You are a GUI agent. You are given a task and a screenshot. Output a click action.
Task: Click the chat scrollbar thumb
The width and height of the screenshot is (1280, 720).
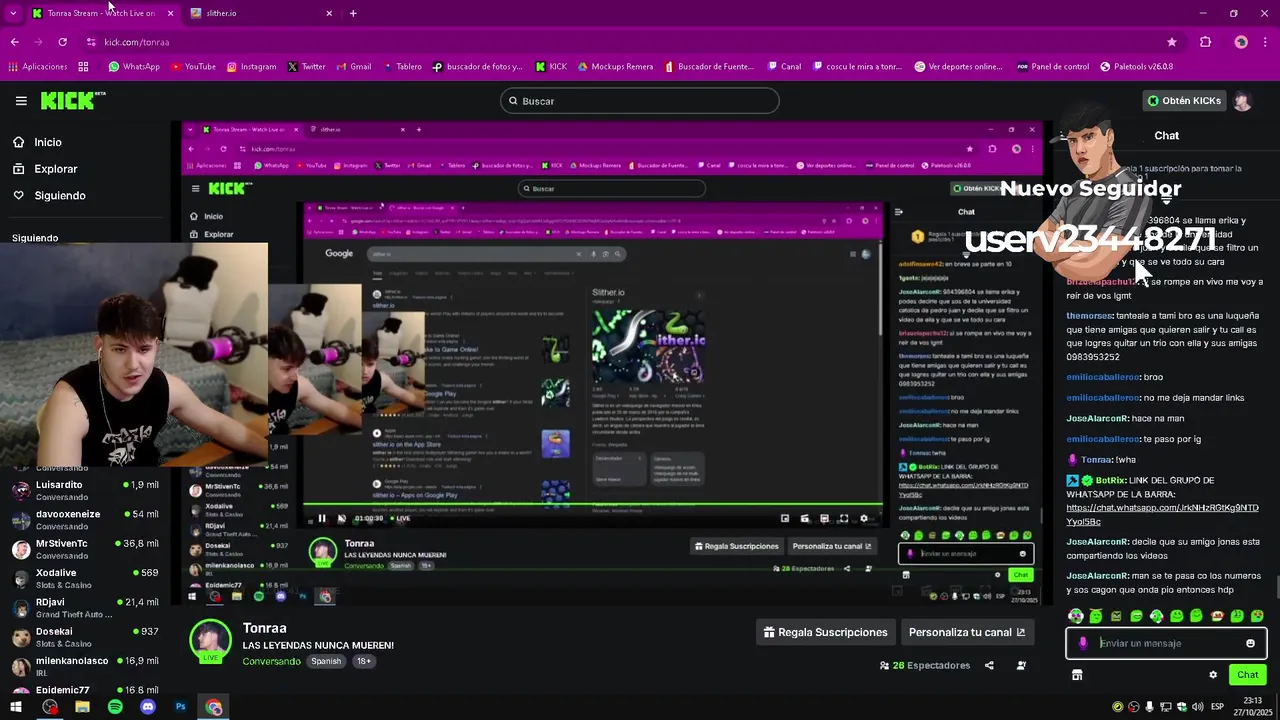[x=1276, y=586]
